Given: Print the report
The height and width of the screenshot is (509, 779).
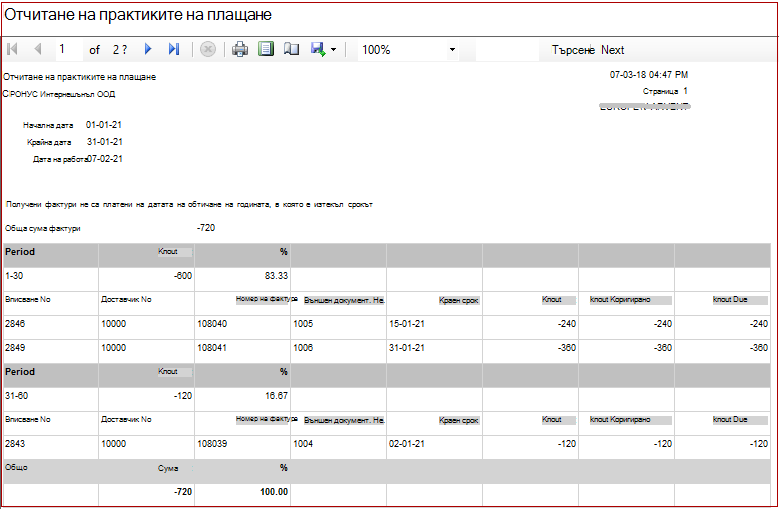Looking at the screenshot, I should click(x=240, y=49).
